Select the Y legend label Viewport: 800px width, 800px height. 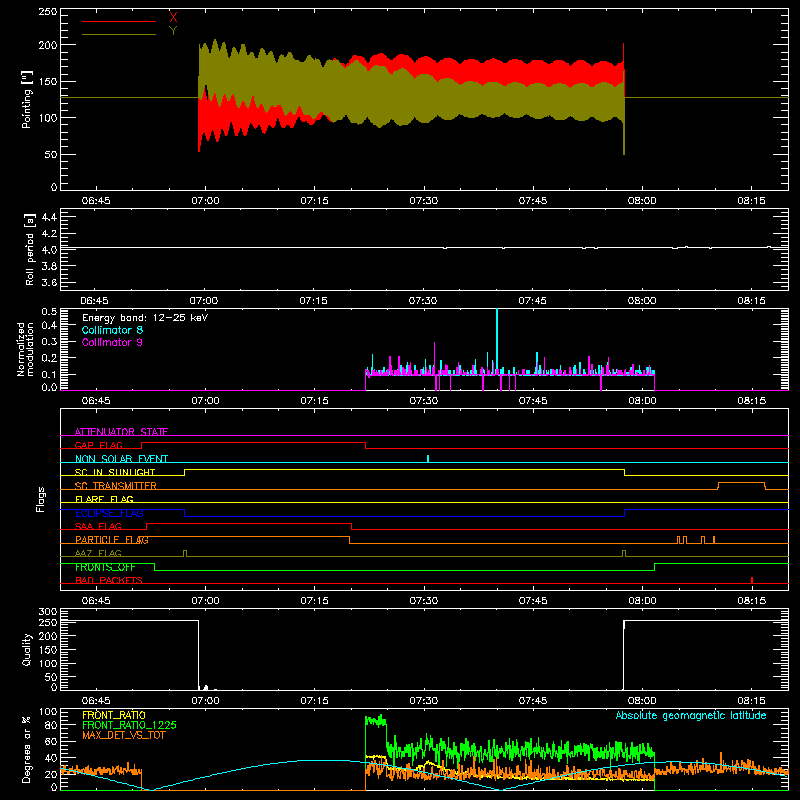tap(173, 31)
